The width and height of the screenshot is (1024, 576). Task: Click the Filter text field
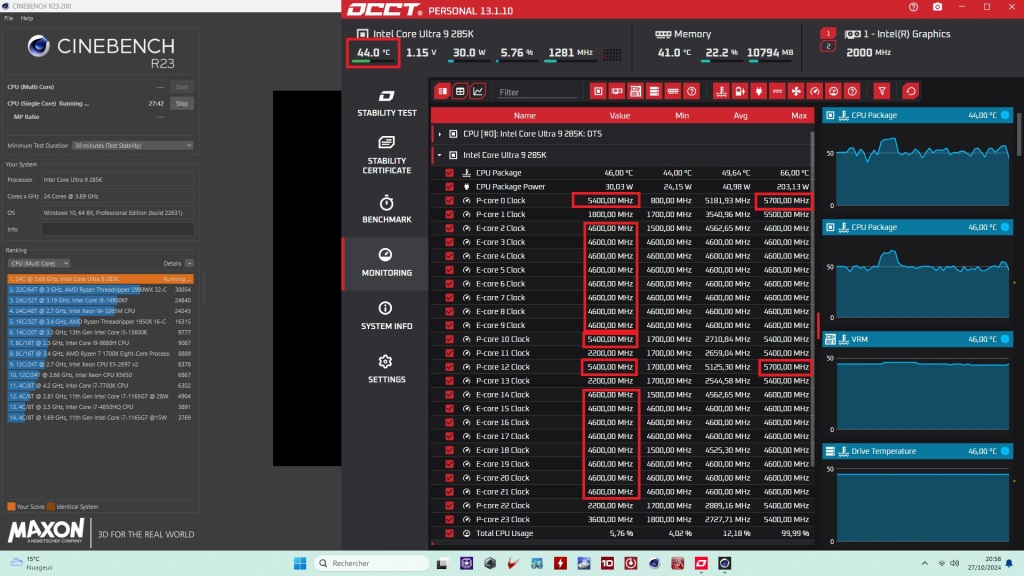[x=537, y=92]
